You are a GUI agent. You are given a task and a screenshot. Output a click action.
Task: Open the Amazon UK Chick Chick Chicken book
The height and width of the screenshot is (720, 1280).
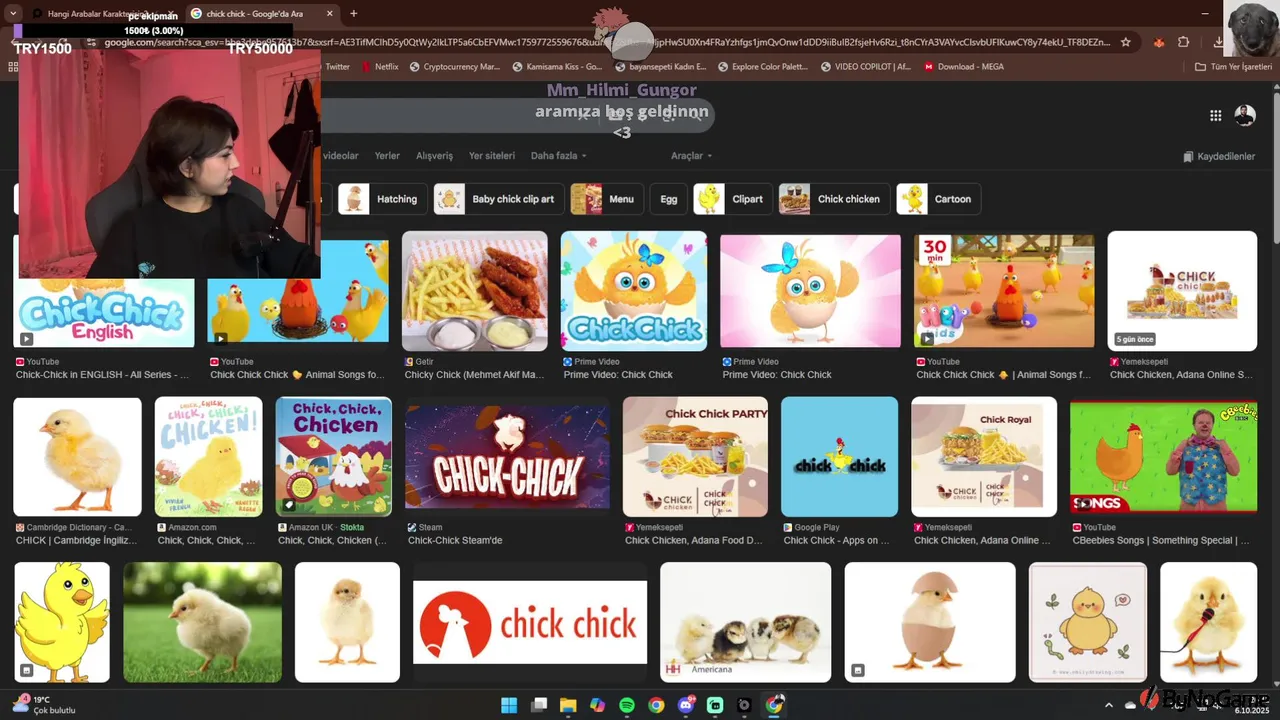pyautogui.click(x=334, y=457)
